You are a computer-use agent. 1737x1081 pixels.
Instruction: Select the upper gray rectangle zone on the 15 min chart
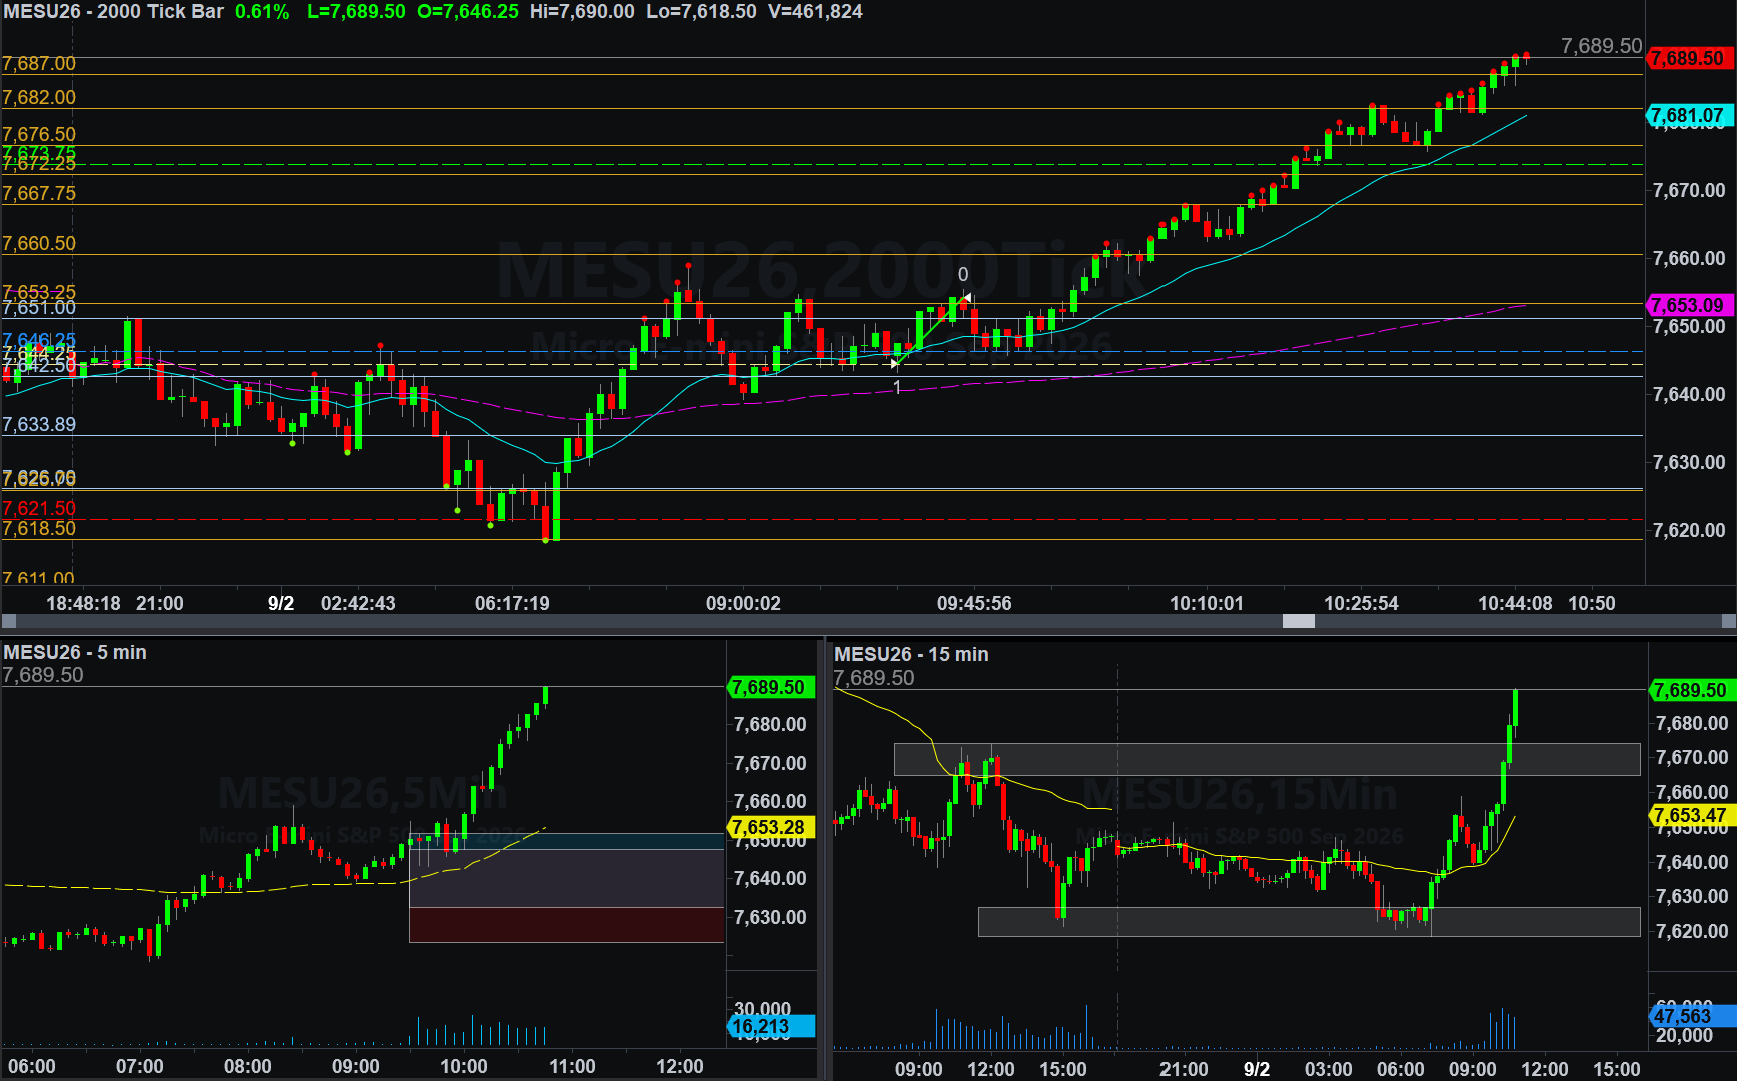click(x=1267, y=760)
